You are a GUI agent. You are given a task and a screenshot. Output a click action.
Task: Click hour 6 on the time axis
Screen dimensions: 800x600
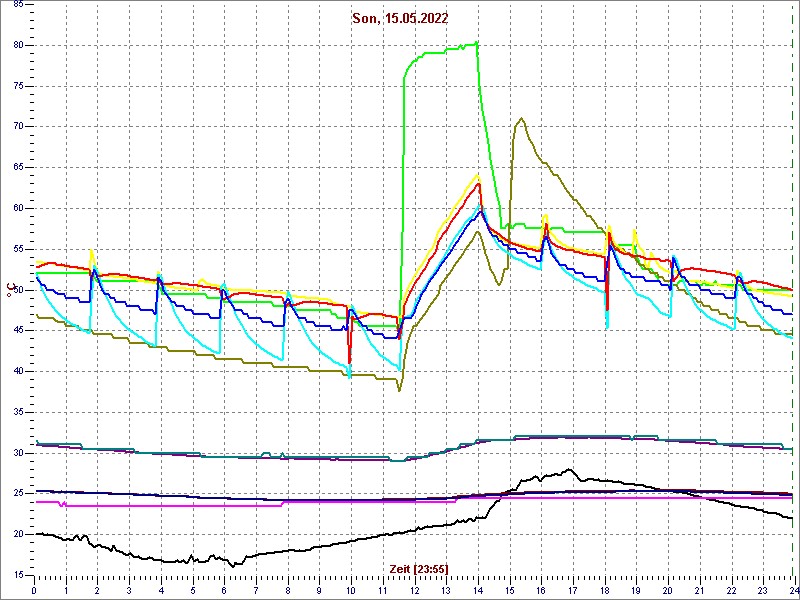coord(224,590)
